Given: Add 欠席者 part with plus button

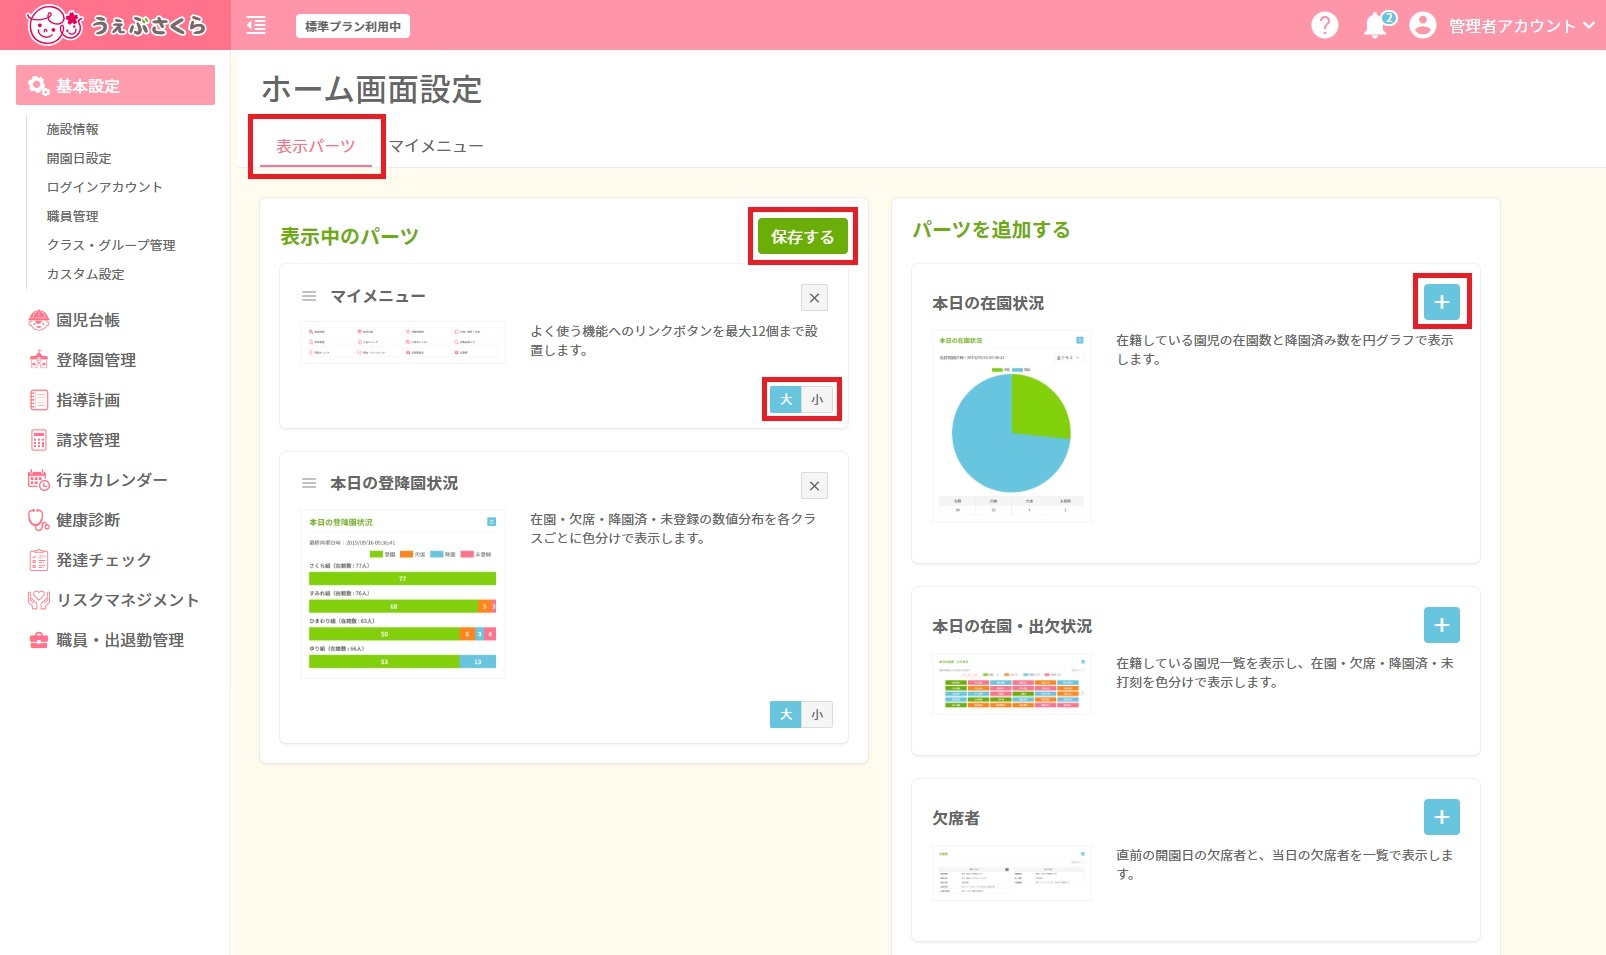Looking at the screenshot, I should click(x=1441, y=817).
